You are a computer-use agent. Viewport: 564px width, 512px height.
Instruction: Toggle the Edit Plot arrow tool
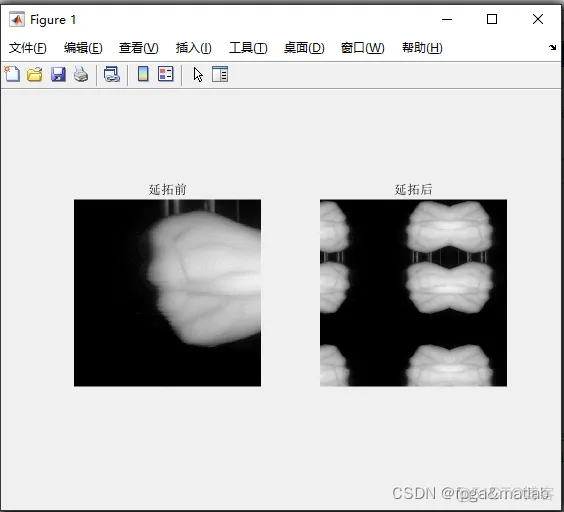[198, 74]
